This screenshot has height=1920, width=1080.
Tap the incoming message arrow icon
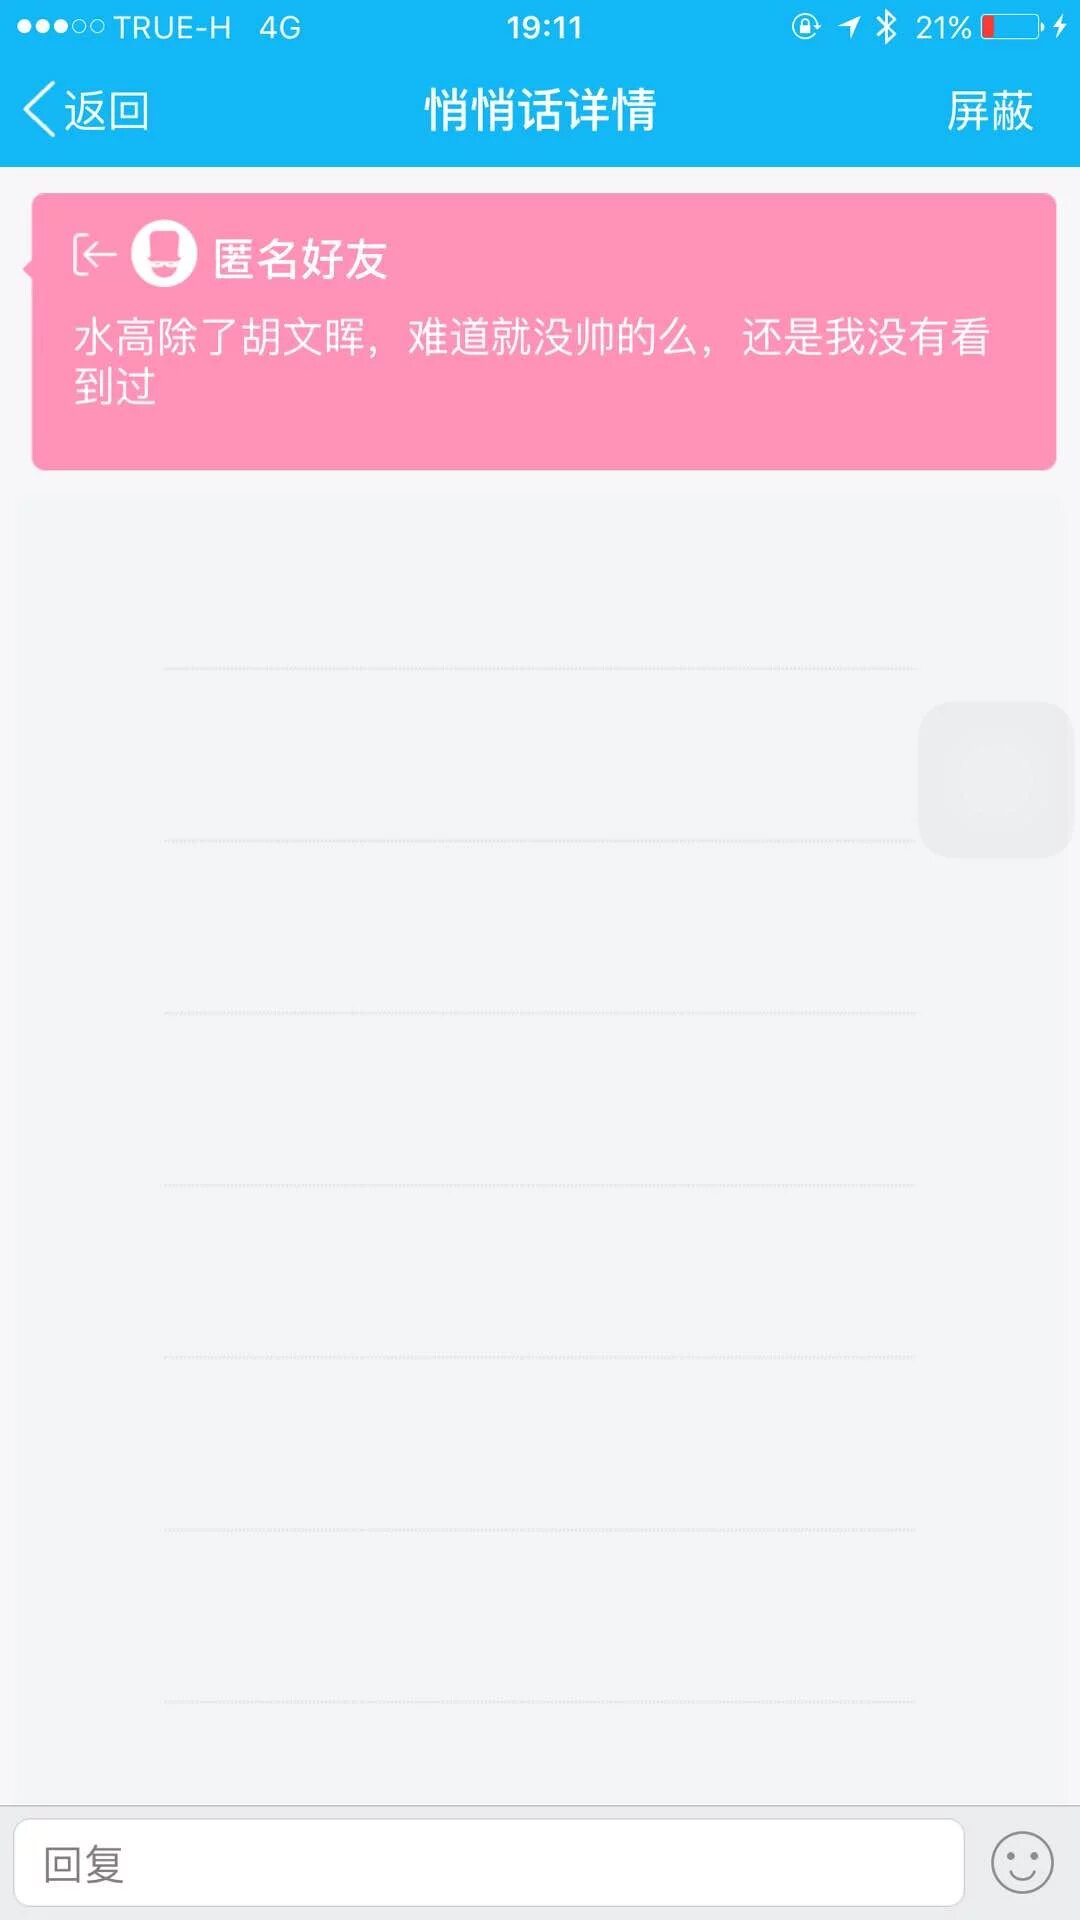[94, 256]
